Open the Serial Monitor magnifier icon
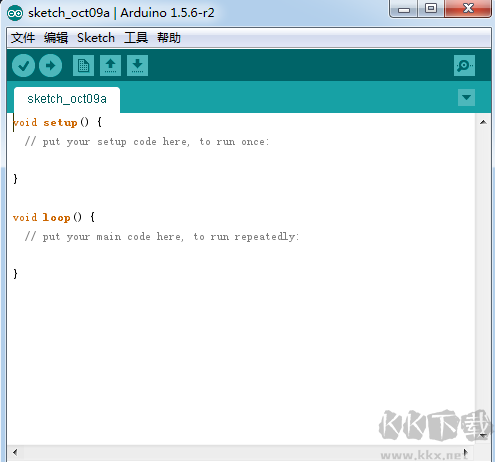 coord(464,65)
